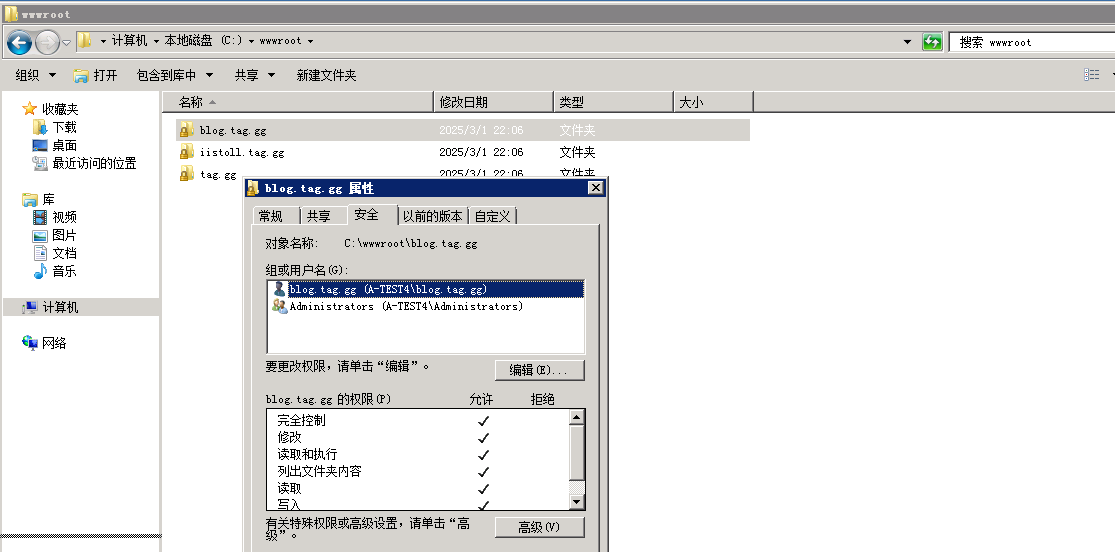Select blog.tag.gg user in group list
This screenshot has height=552, width=1115.
[x=387, y=289]
